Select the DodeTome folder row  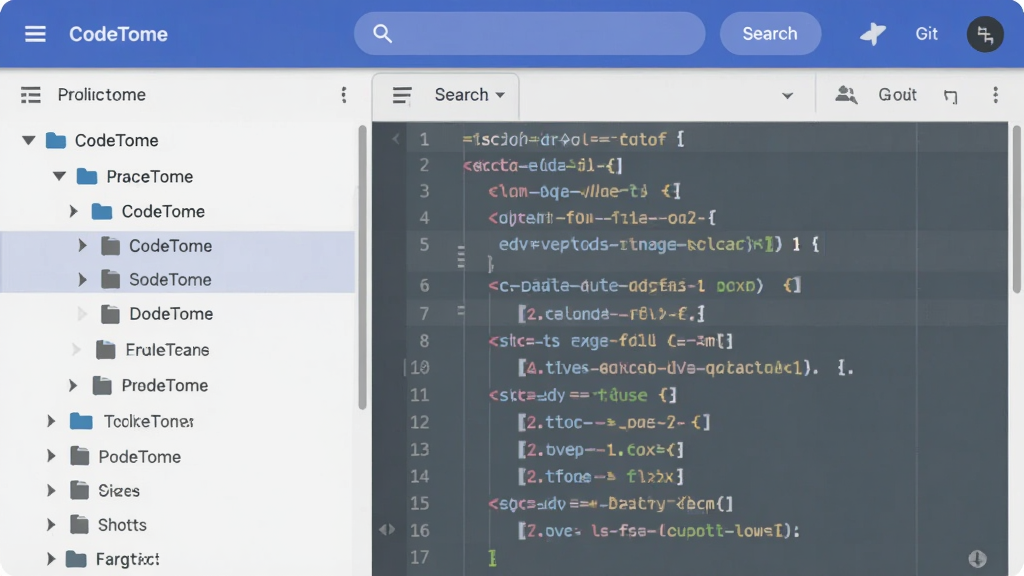tap(178, 313)
